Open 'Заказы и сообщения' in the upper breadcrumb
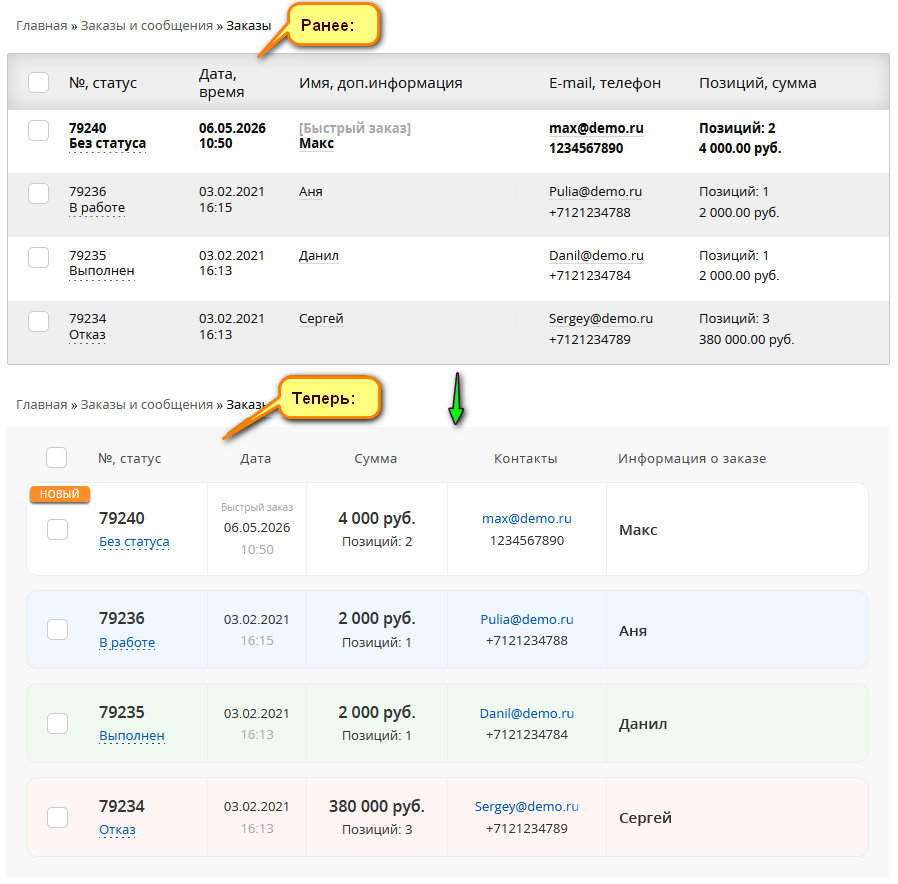 (147, 26)
